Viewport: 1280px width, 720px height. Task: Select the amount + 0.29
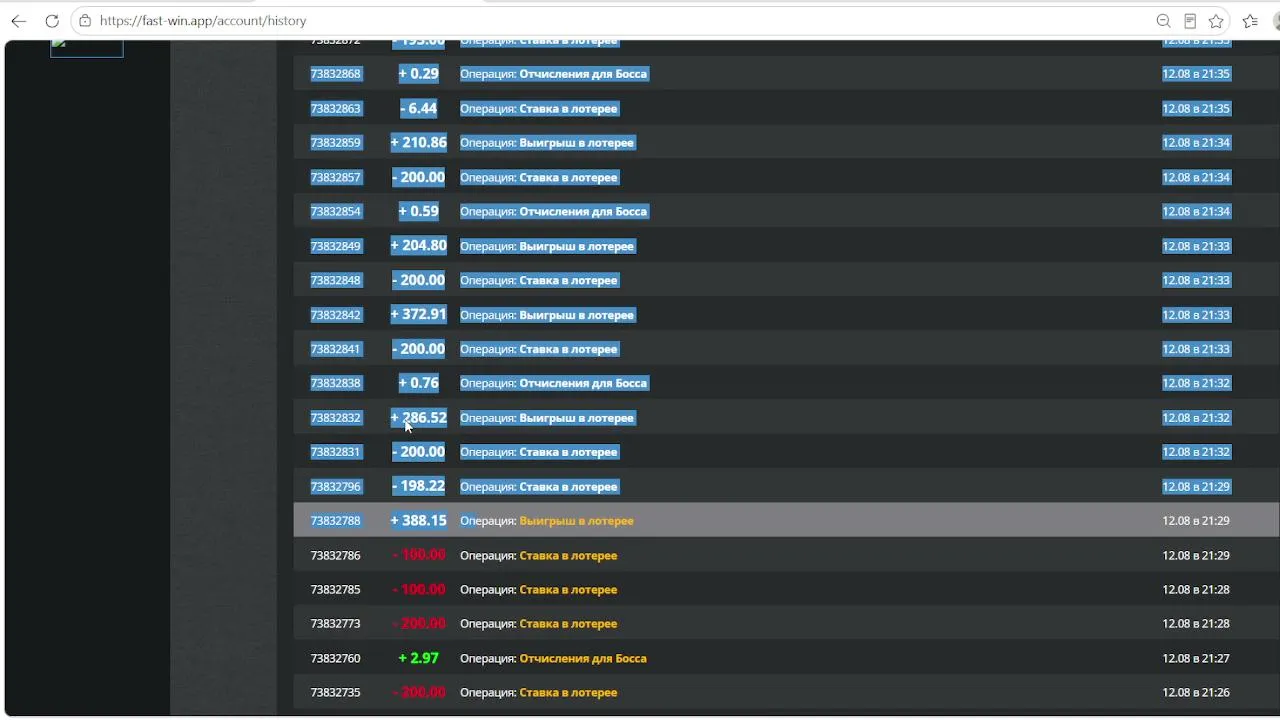(419, 74)
